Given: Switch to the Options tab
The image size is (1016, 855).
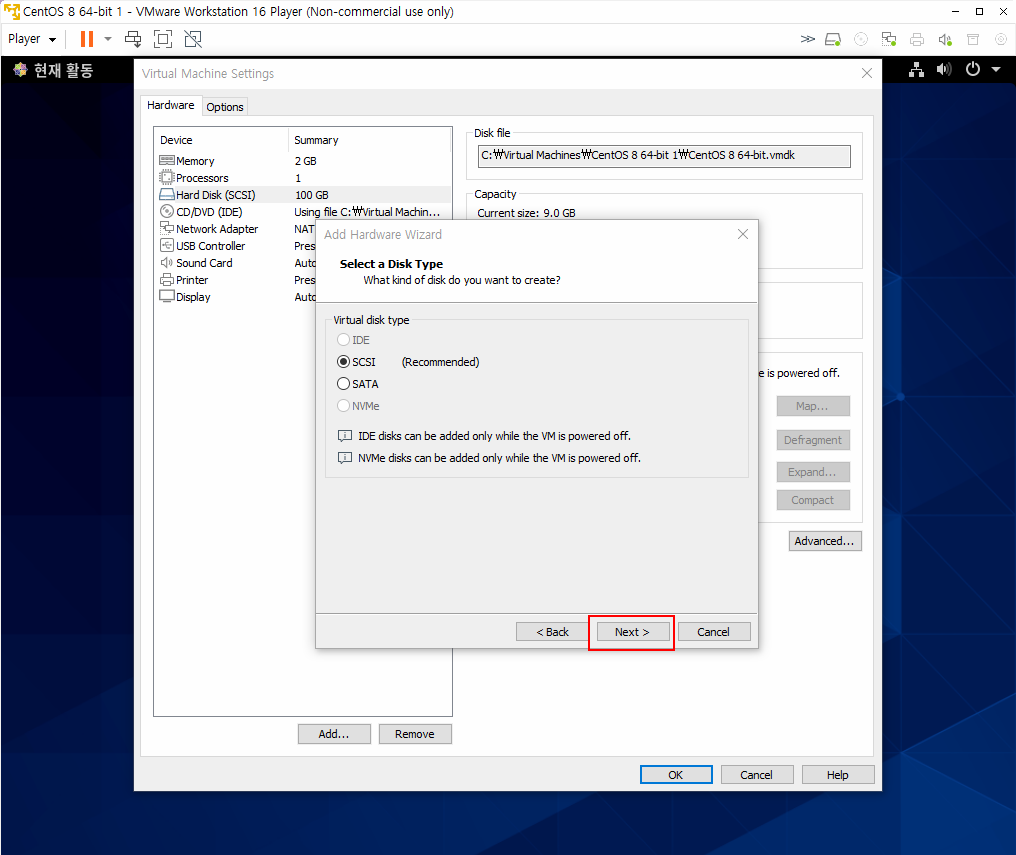Looking at the screenshot, I should point(225,107).
